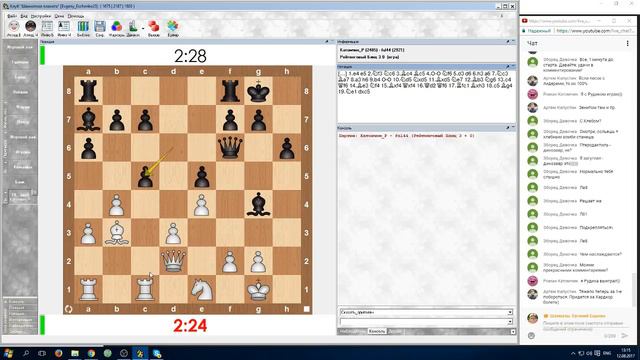The width and height of the screenshot is (640, 360).
Task: Select the white queen on d2
Action: coord(173,261)
